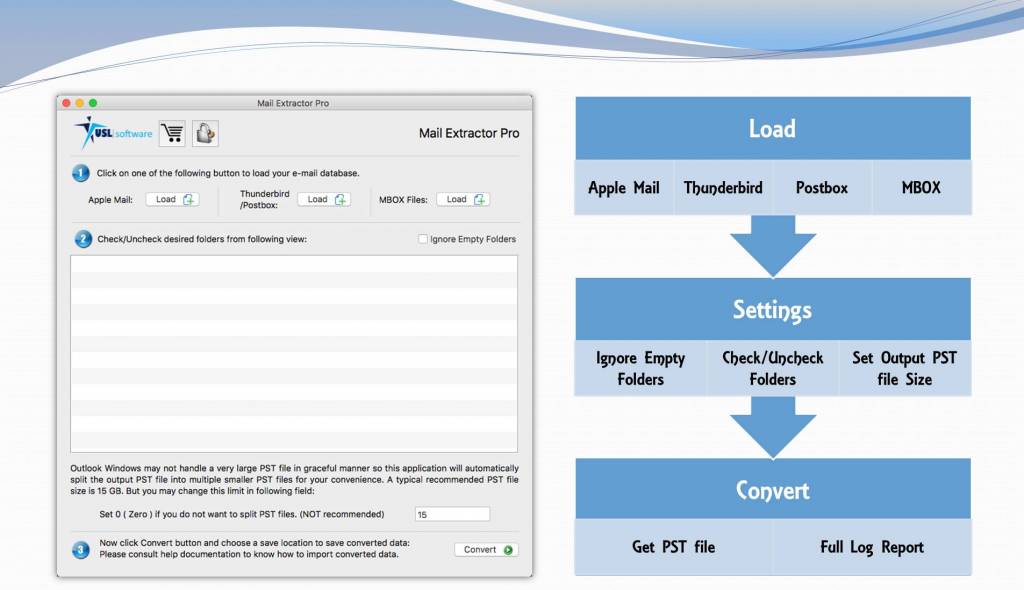1024x590 pixels.
Task: Click the PST split size field
Action: (x=452, y=514)
